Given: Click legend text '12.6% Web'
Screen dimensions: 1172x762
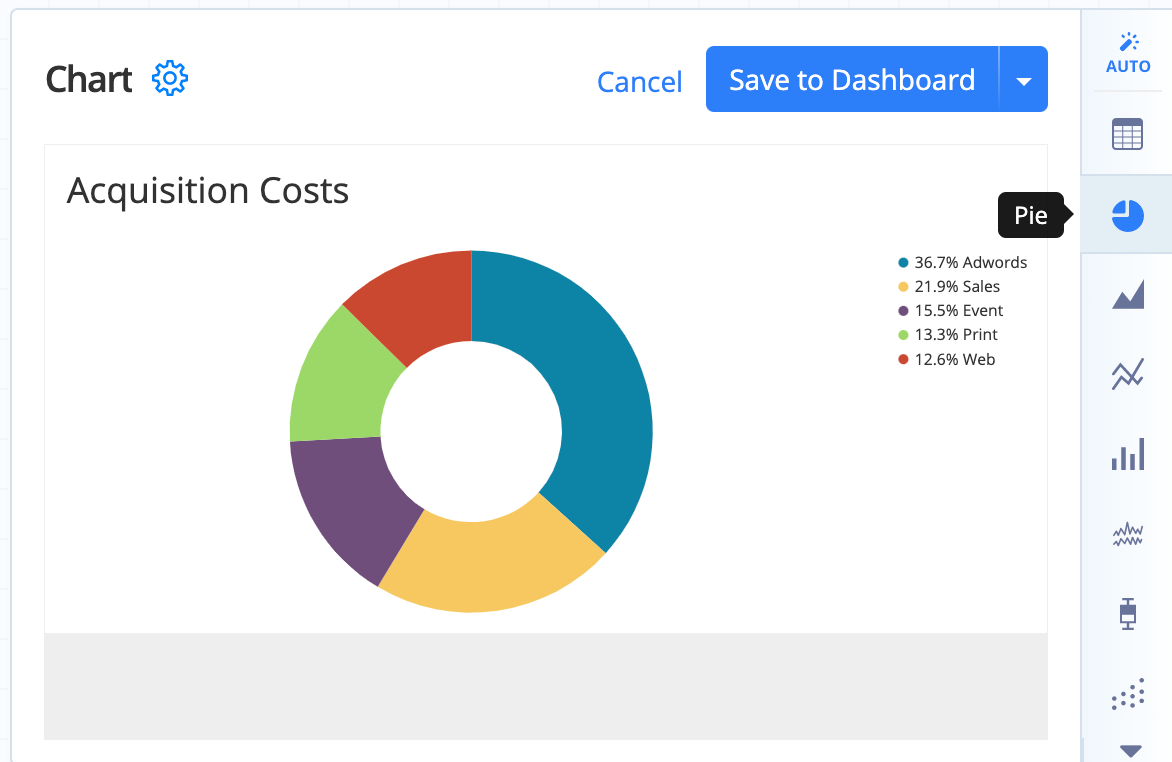Looking at the screenshot, I should pos(955,359).
